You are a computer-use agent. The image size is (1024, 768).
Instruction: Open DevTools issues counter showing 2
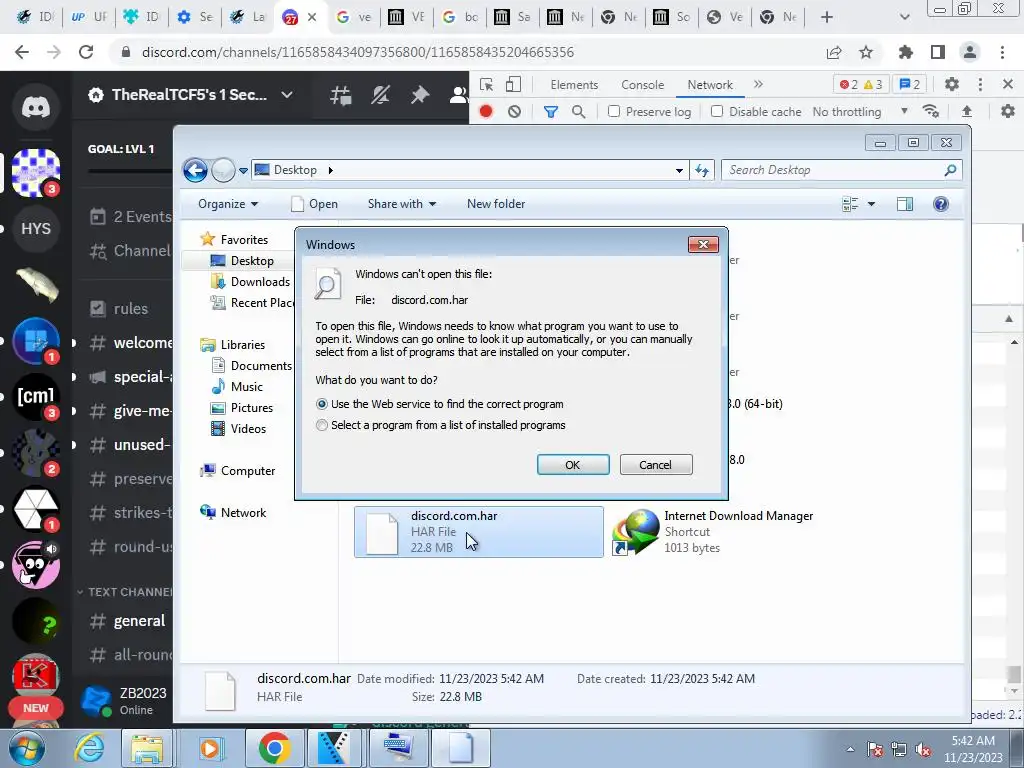910,84
